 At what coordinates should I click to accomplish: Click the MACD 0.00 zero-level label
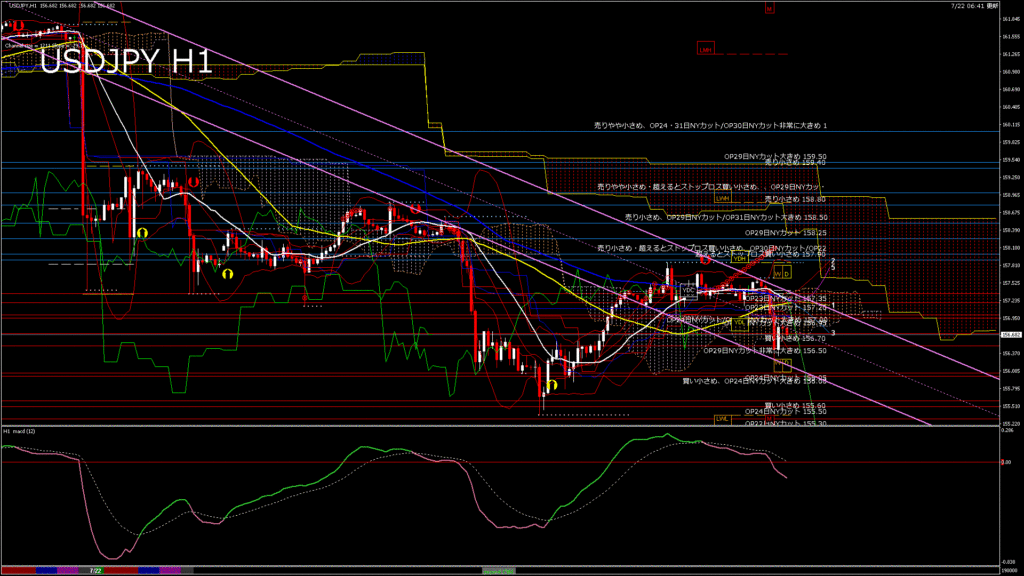click(x=1008, y=462)
